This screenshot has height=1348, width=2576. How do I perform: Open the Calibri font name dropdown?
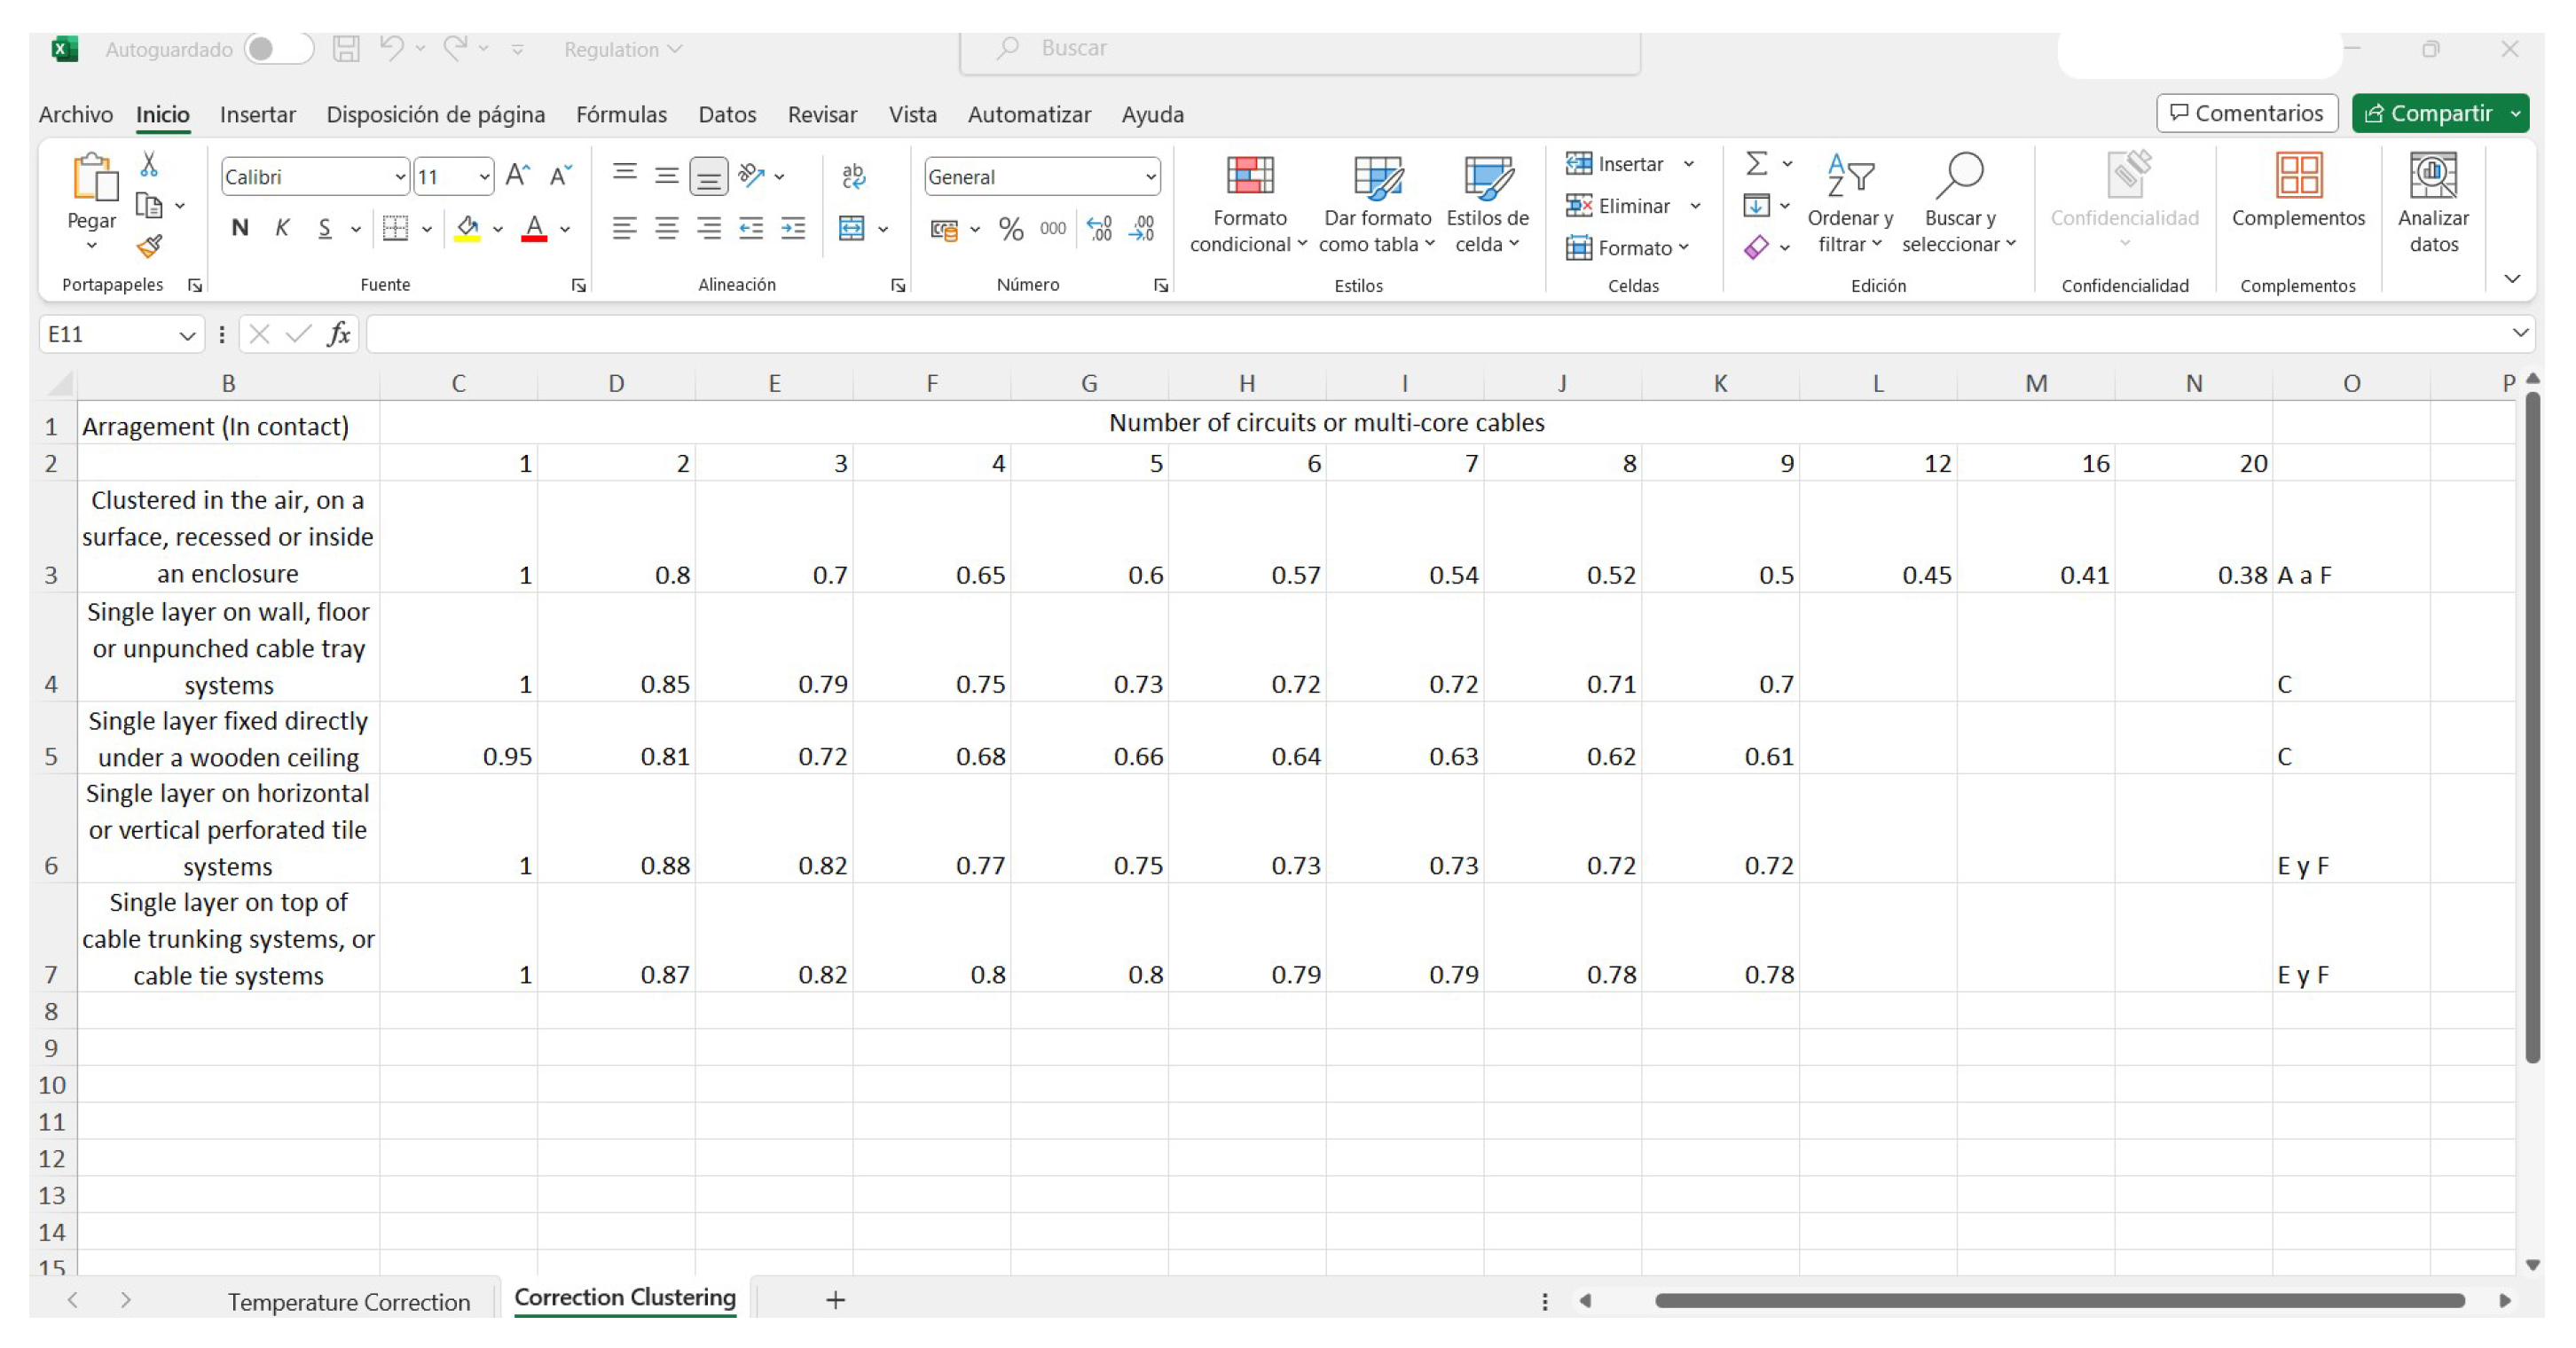[399, 177]
